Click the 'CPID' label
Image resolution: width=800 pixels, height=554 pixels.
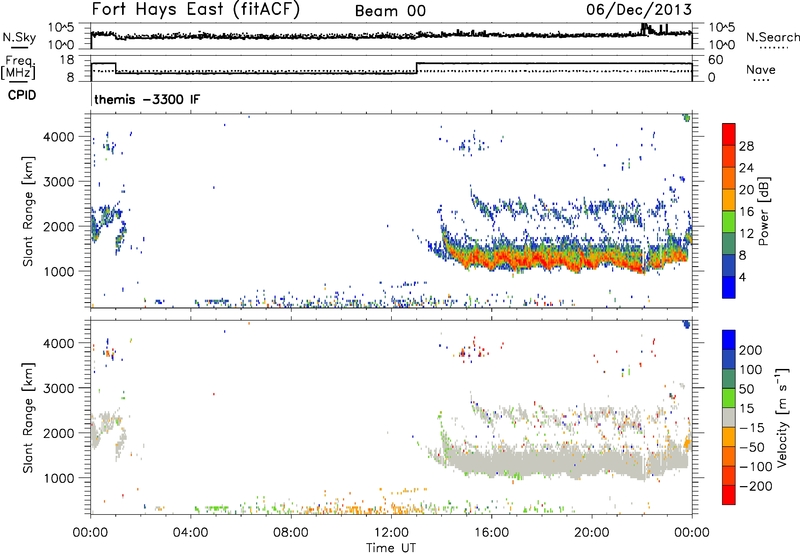click(x=22, y=95)
